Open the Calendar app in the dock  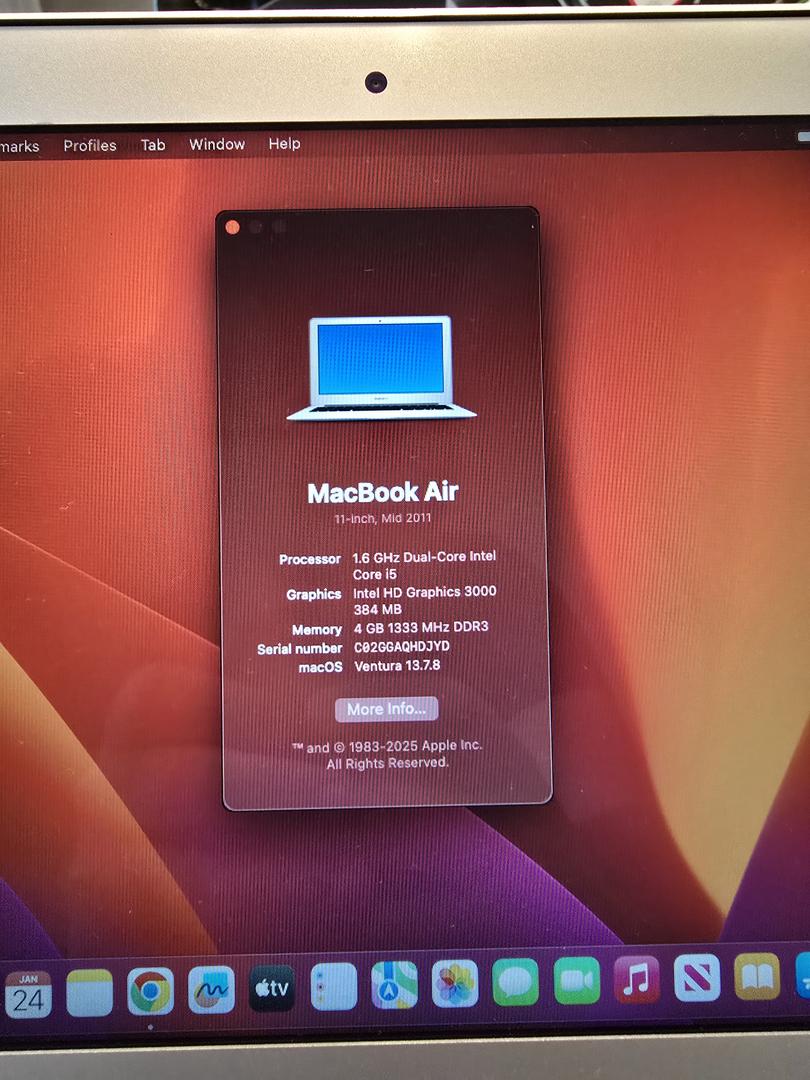point(28,993)
